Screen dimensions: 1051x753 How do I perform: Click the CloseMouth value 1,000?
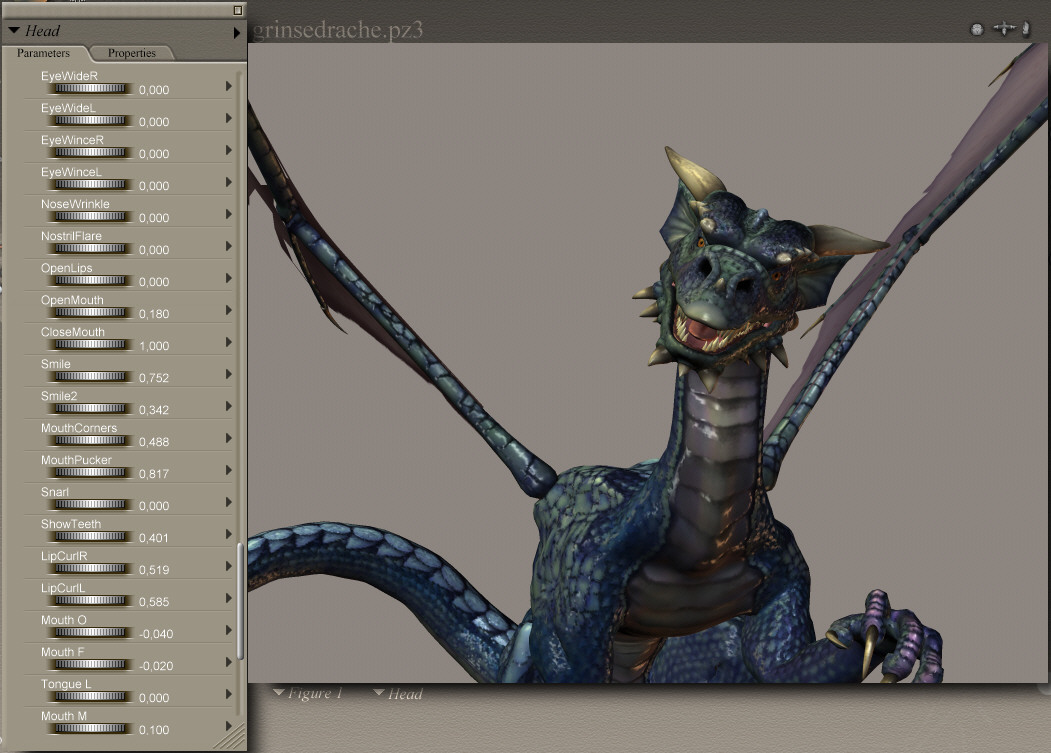154,346
